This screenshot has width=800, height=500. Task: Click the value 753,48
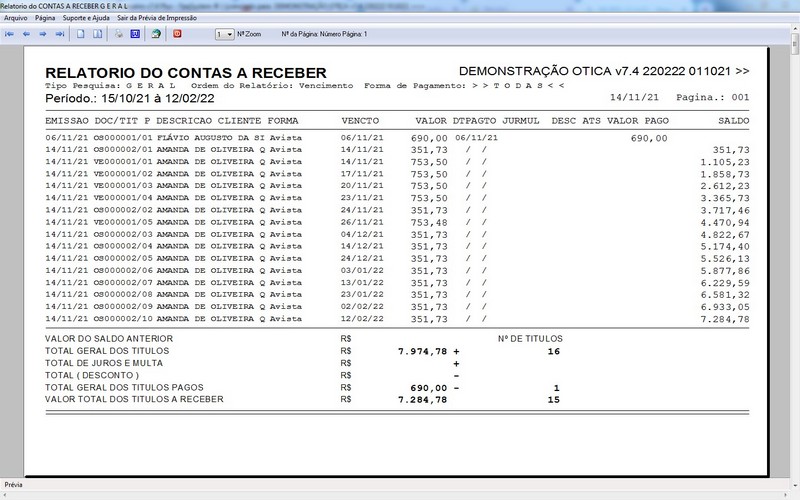429,222
